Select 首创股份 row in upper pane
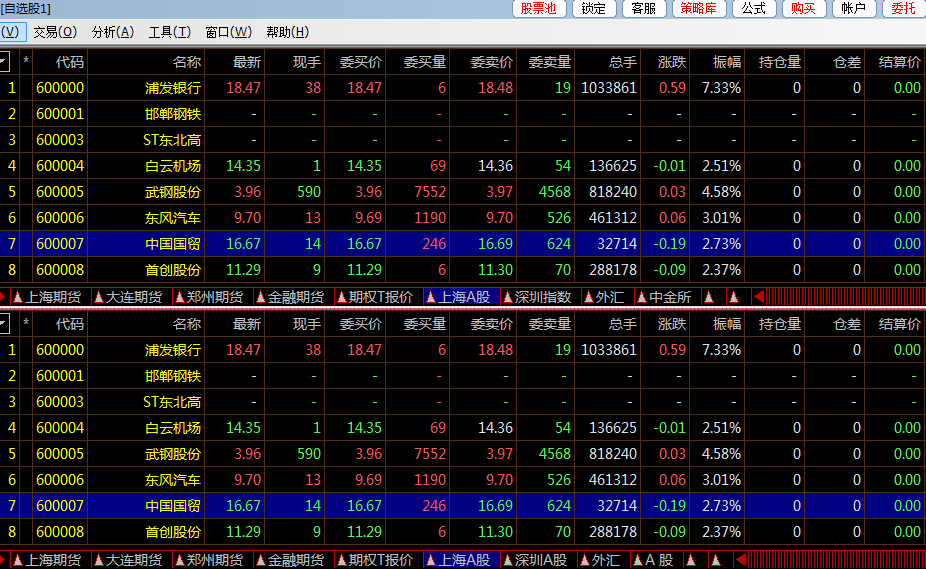 tap(463, 270)
